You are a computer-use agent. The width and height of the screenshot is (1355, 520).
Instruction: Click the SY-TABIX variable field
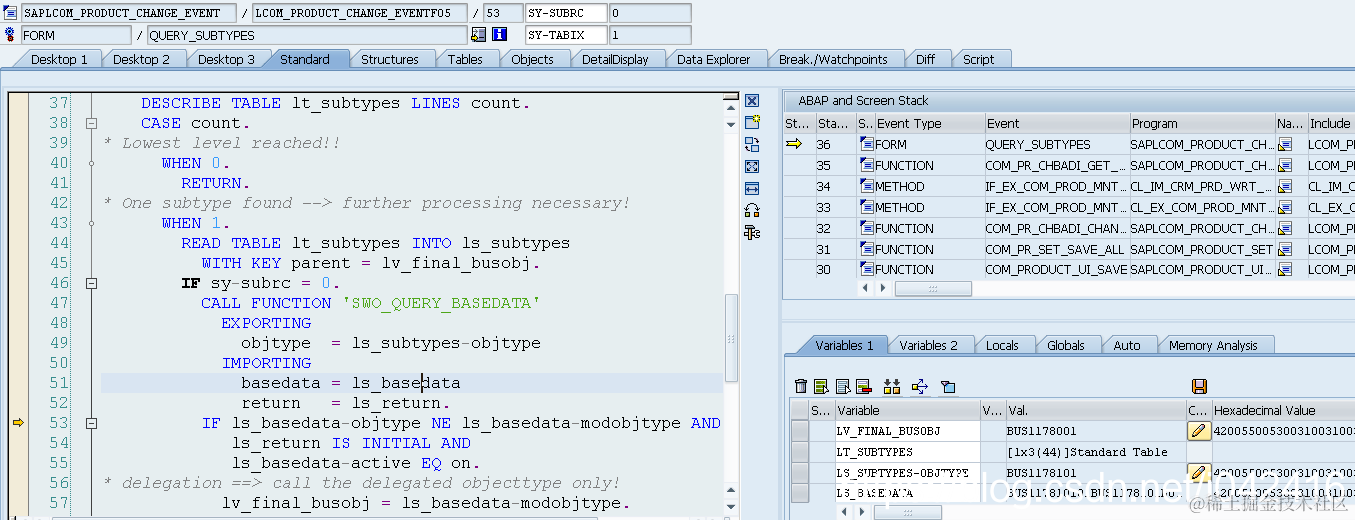566,35
